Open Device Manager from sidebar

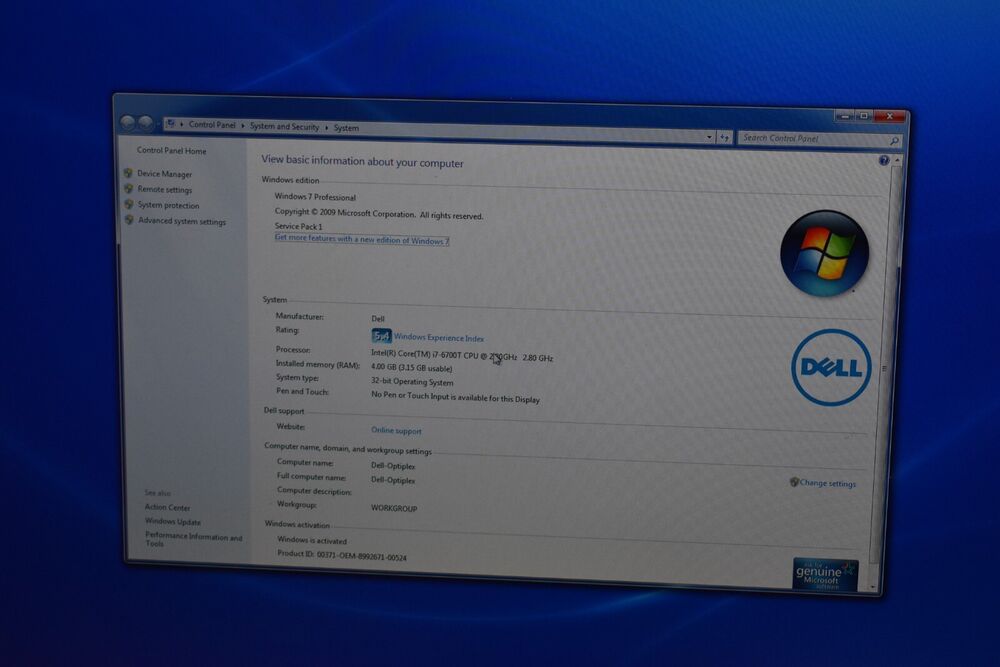165,173
